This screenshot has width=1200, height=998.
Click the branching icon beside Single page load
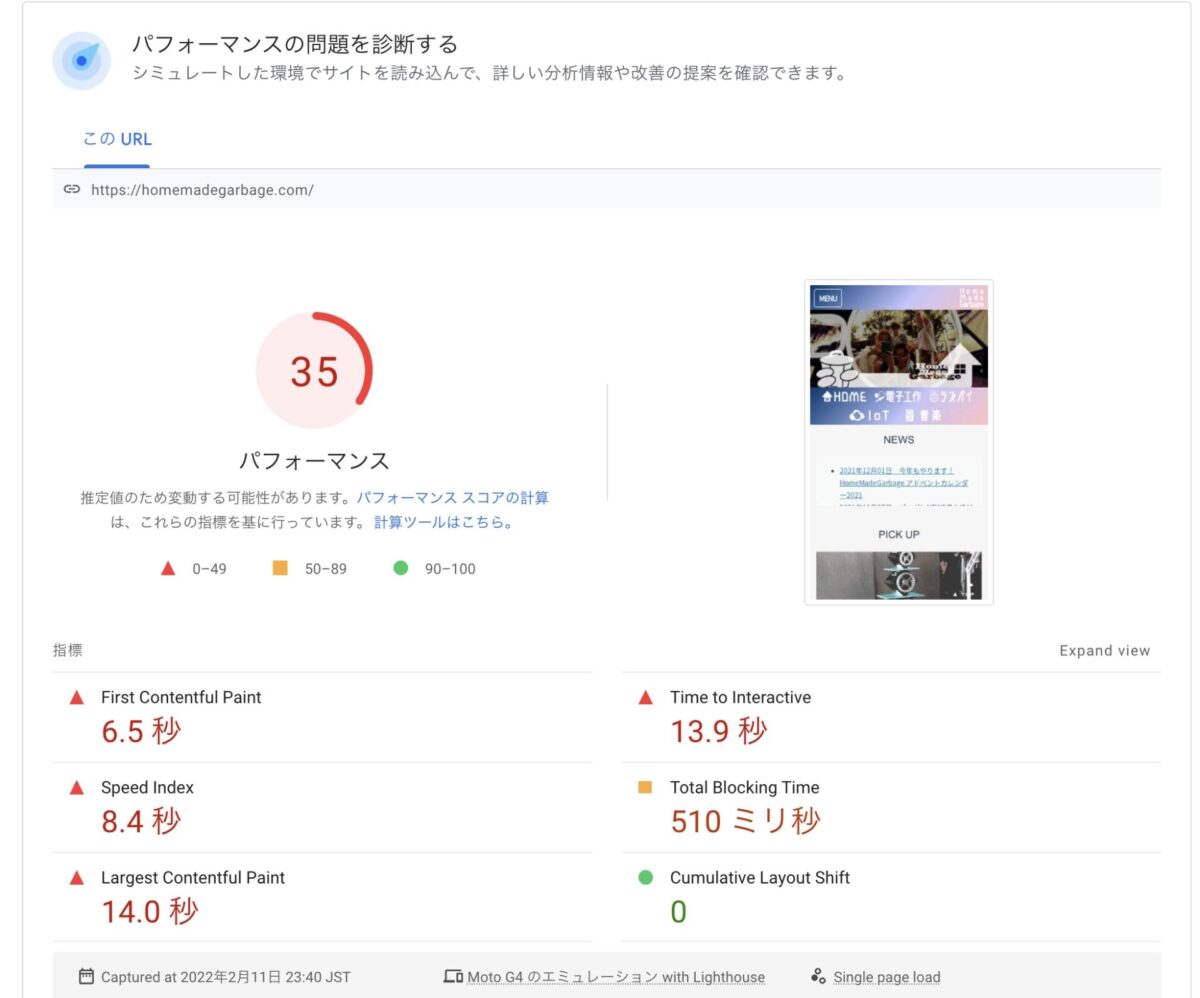pos(817,977)
